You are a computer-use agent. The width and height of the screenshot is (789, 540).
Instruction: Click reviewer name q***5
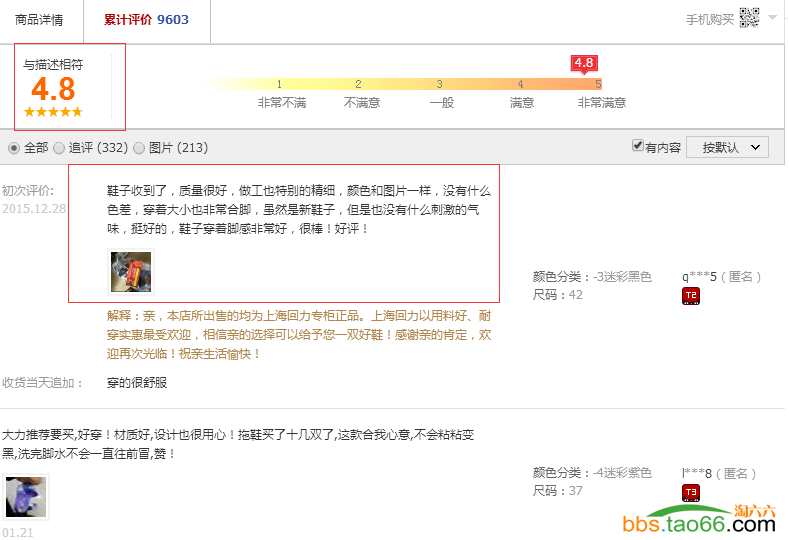click(699, 276)
